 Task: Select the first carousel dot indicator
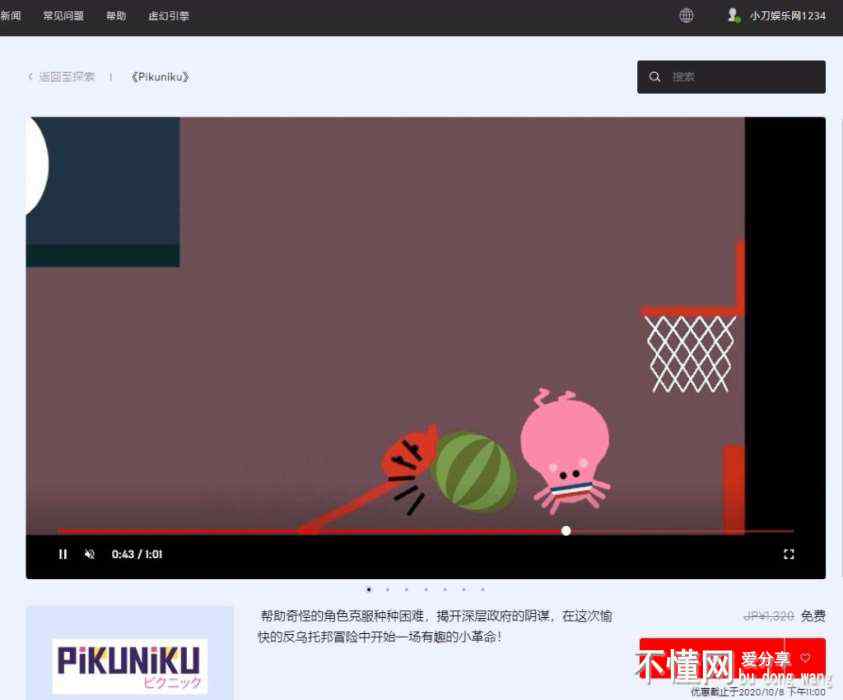pyautogui.click(x=368, y=590)
